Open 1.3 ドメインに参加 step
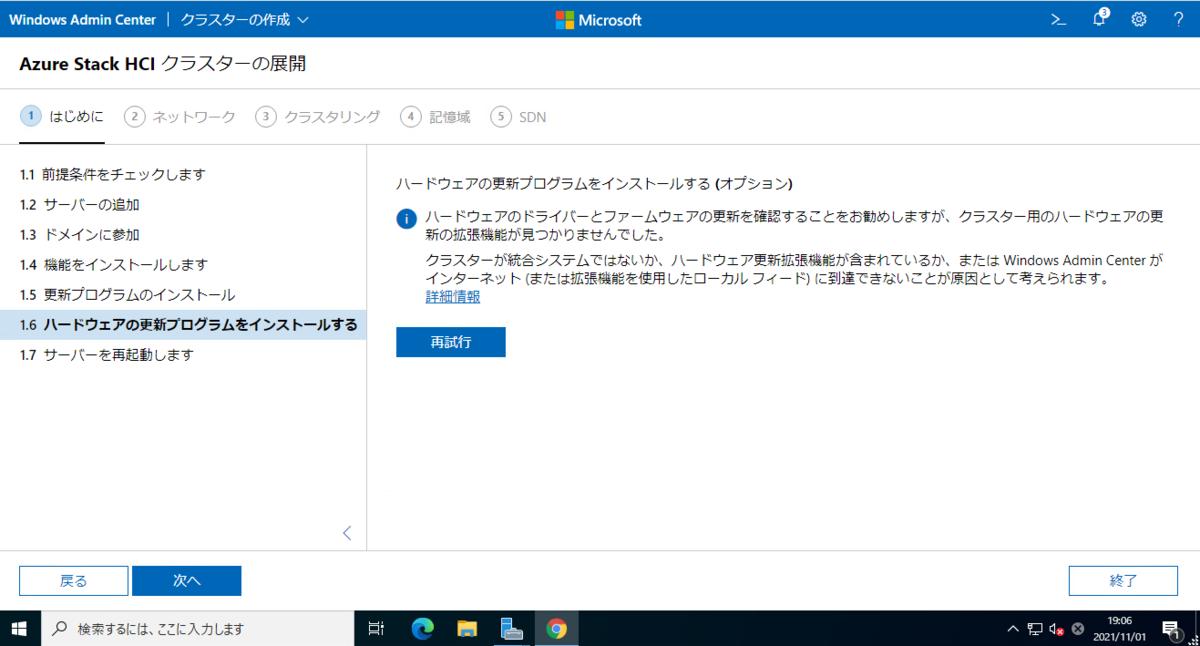 (183, 235)
